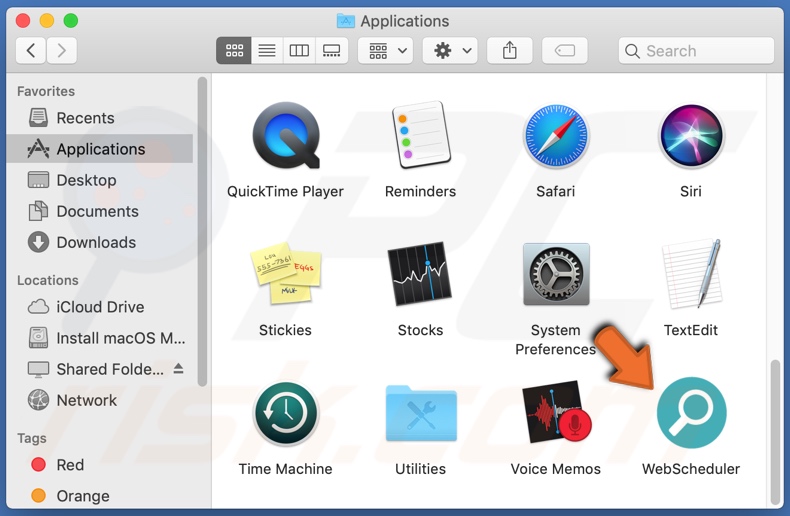The image size is (790, 516).
Task: Launch QuickTime Player app
Action: pos(285,137)
